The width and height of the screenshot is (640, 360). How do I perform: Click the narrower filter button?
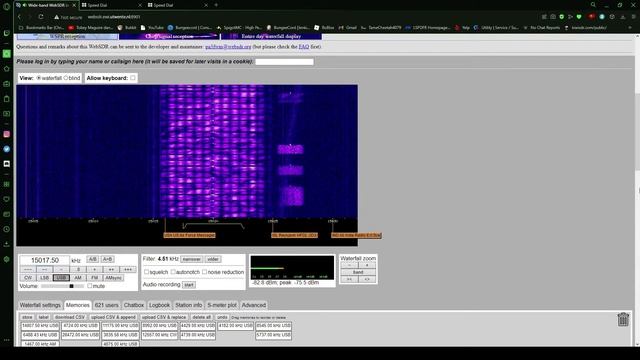[x=191, y=259]
